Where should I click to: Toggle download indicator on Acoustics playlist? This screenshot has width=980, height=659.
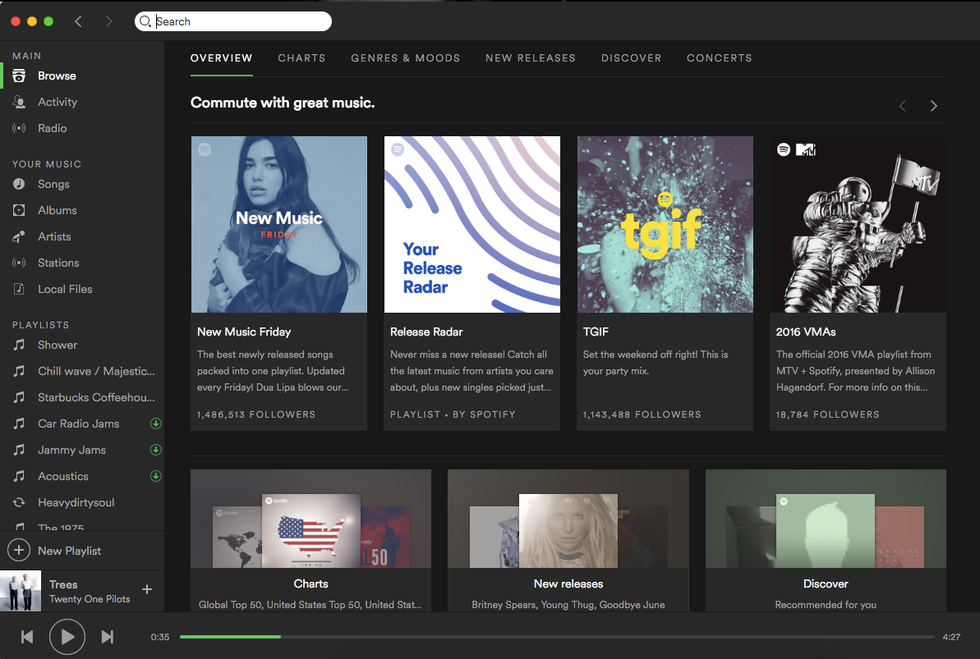[x=155, y=477]
